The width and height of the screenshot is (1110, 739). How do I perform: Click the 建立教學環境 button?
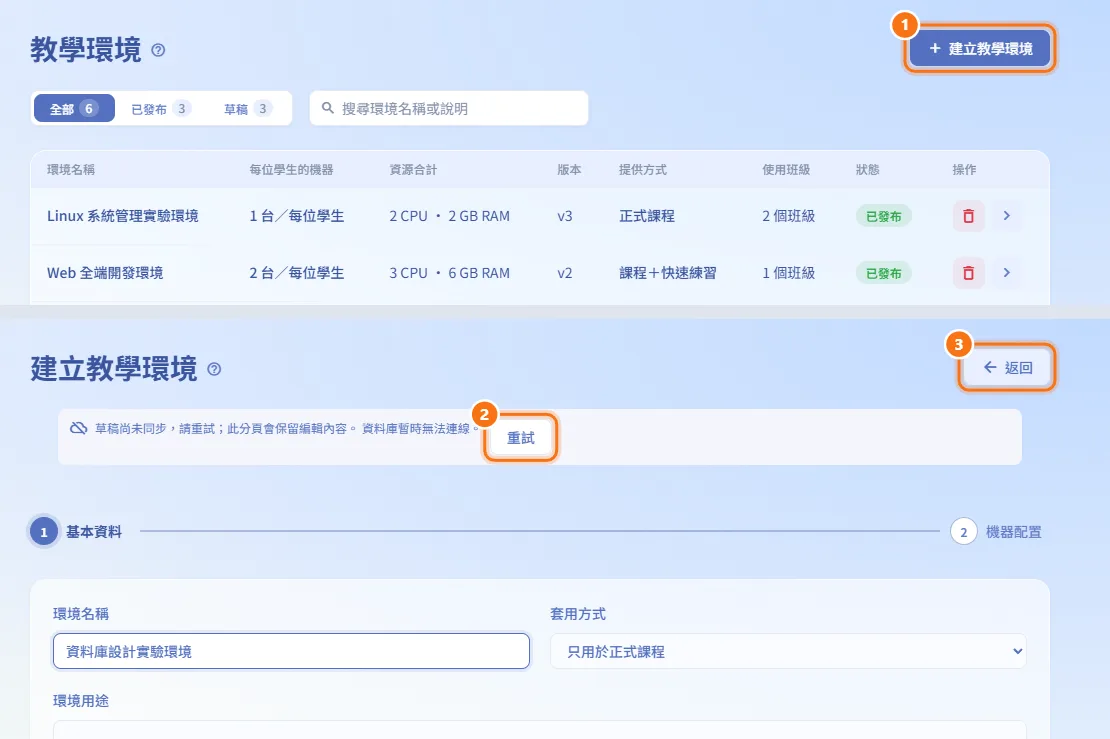[x=980, y=48]
